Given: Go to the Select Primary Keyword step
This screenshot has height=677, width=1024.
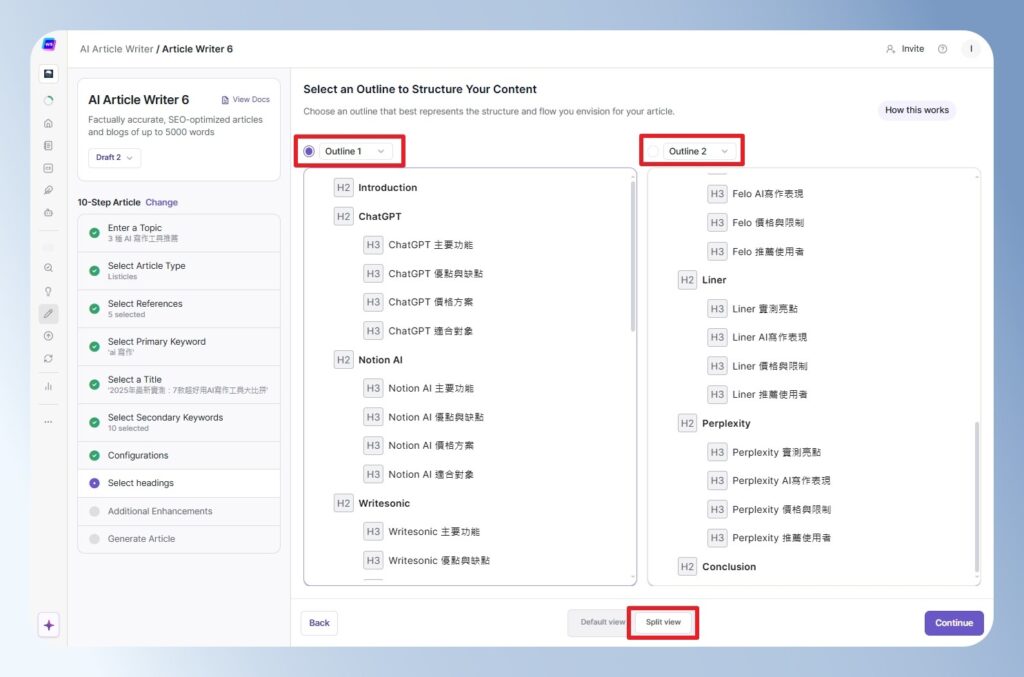Looking at the screenshot, I should [x=179, y=347].
